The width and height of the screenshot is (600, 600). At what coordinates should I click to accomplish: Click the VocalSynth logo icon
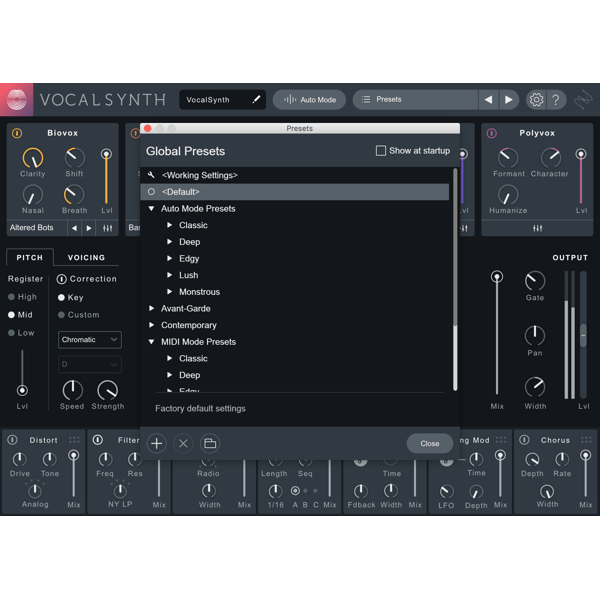[x=16, y=99]
